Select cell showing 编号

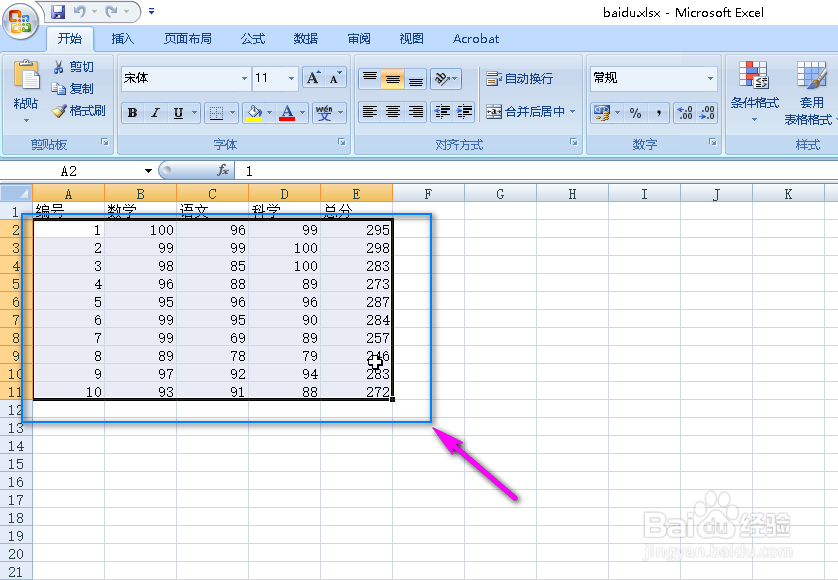coord(68,211)
